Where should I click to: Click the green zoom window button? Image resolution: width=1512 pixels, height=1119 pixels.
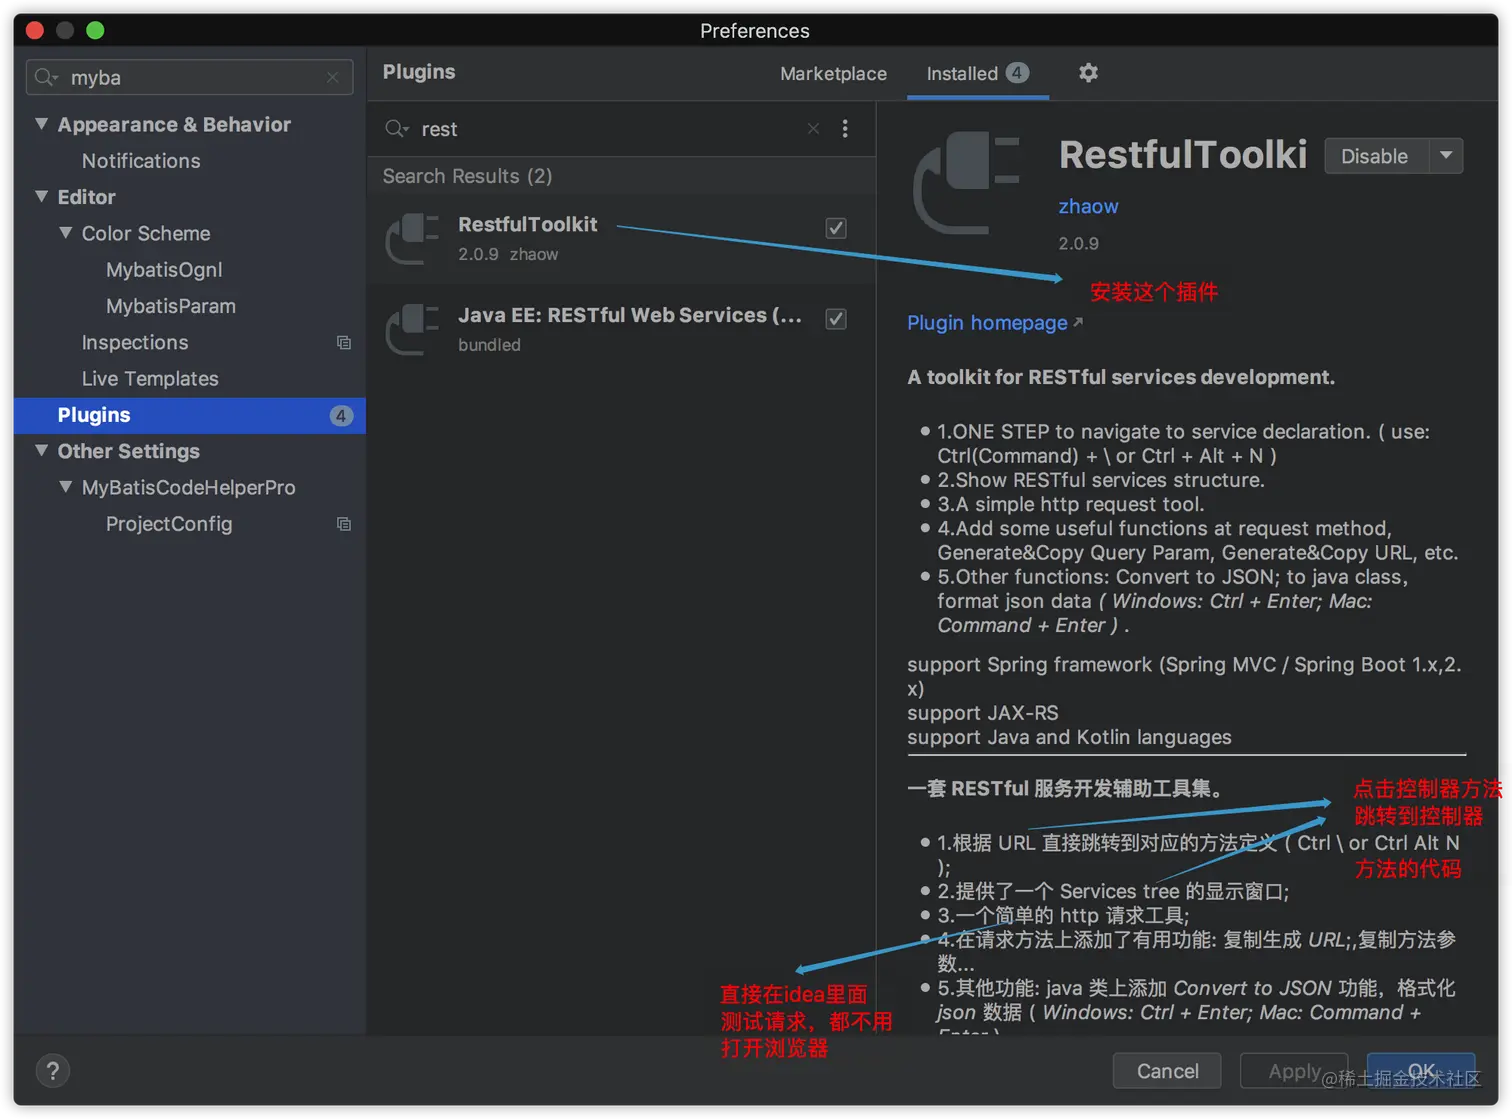point(95,30)
